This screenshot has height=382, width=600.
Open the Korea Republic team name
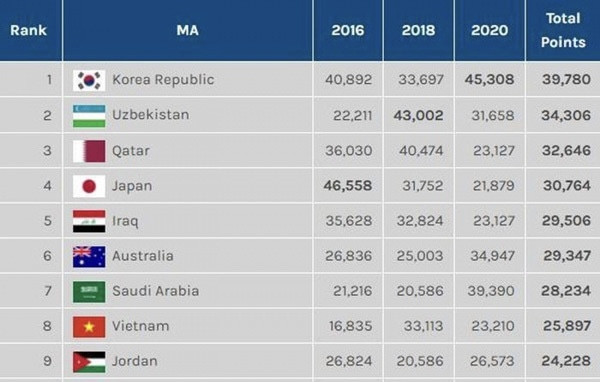tap(163, 80)
